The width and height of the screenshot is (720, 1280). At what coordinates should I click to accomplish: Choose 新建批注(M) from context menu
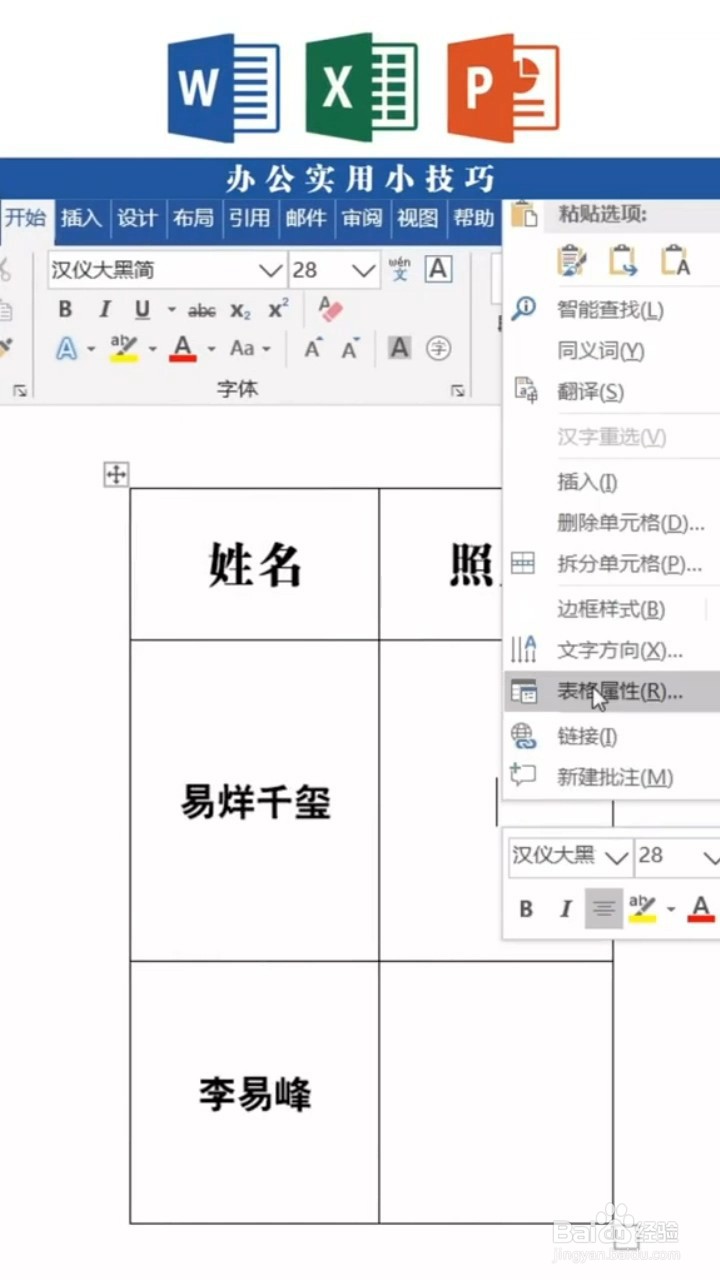tap(611, 777)
